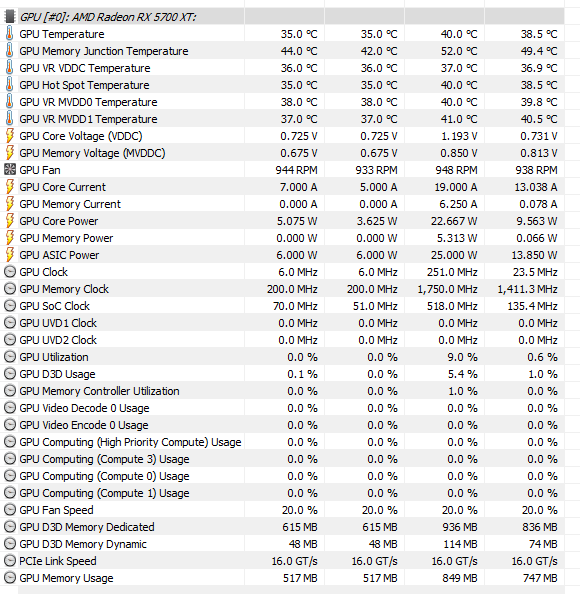Click the circular icon beside PCIe Link Speed
Viewport: 580px width, 594px height.
tap(9, 561)
